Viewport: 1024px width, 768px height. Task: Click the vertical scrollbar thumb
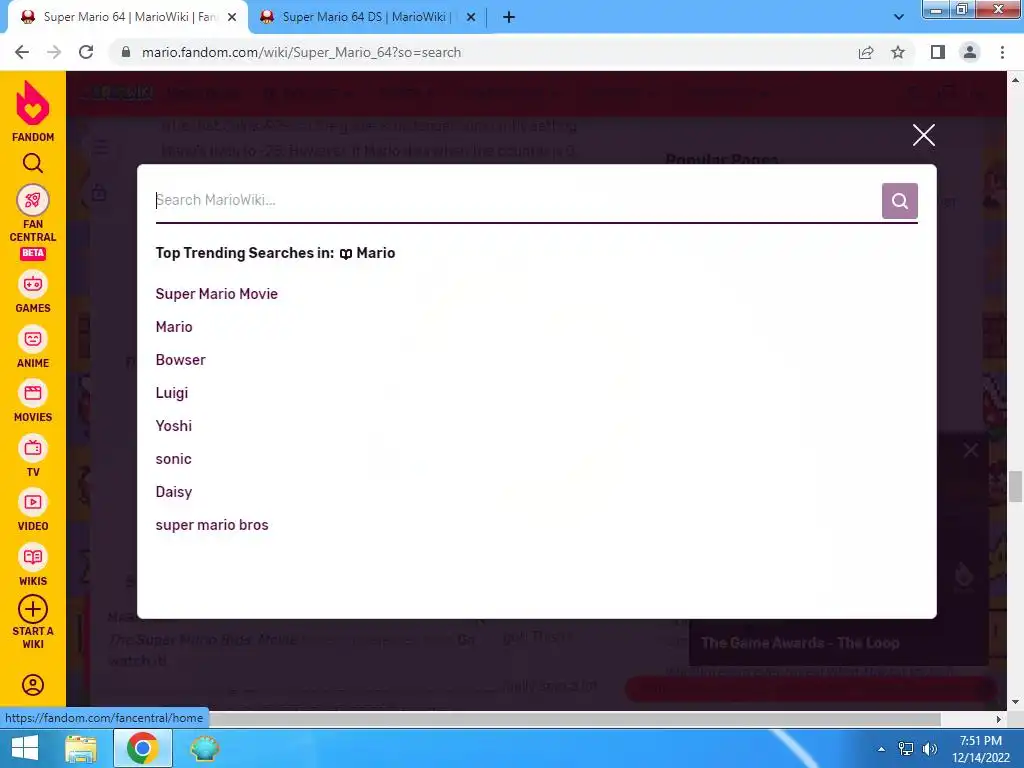[x=1015, y=486]
